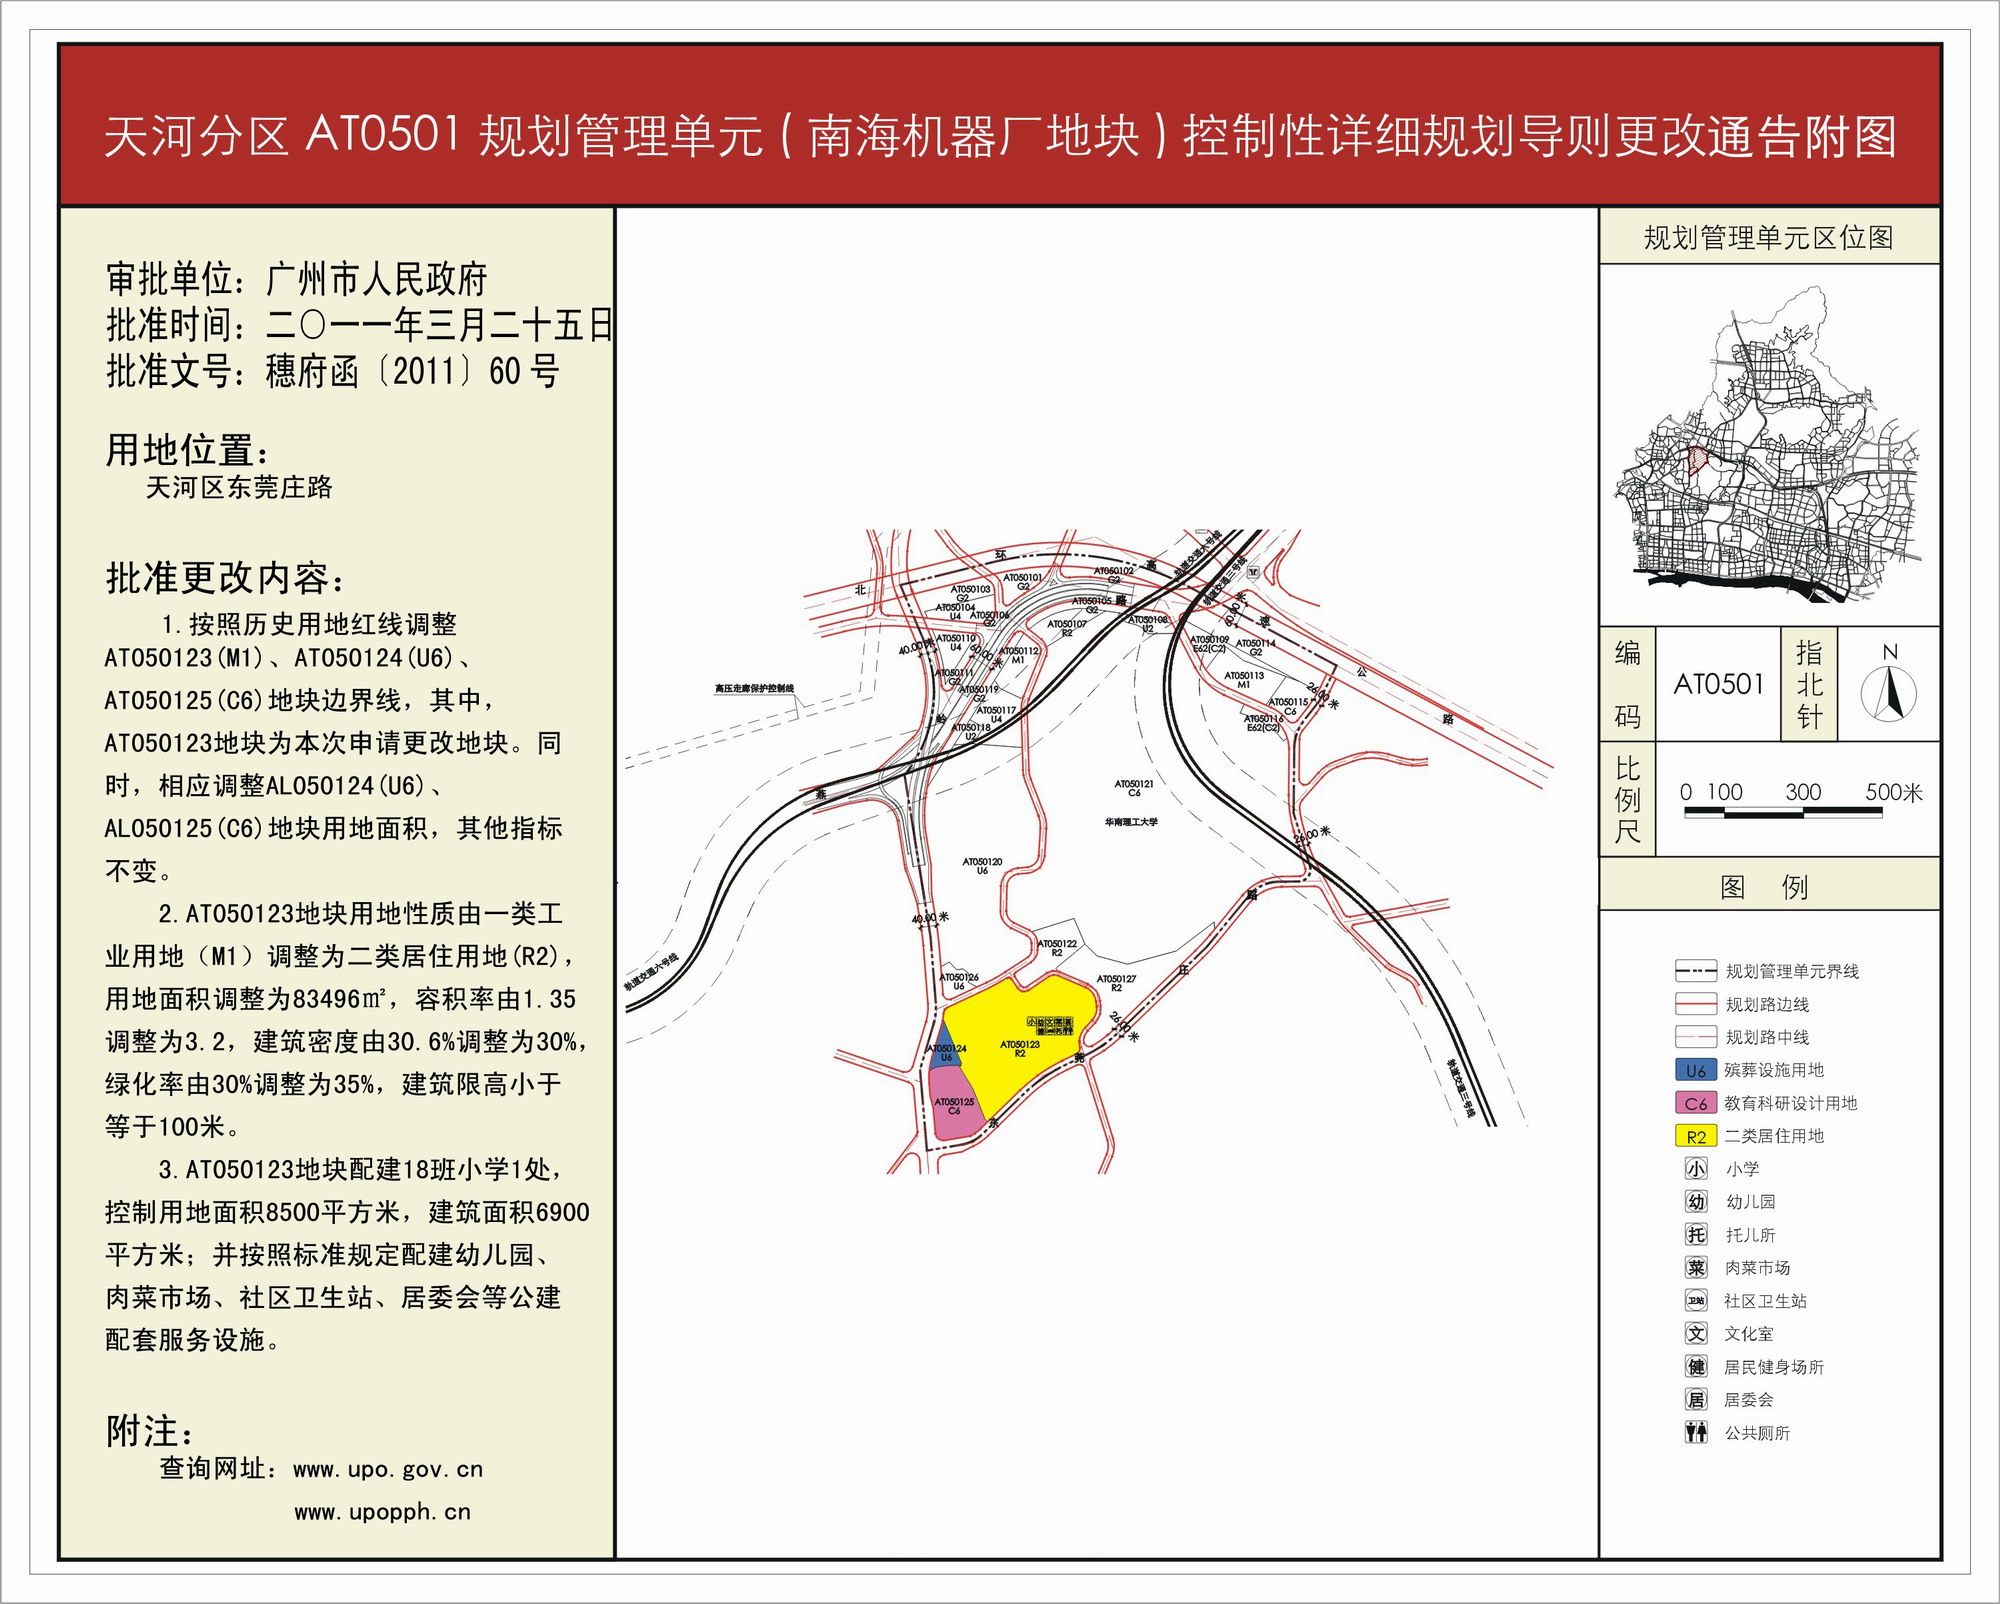This screenshot has height=1604, width=2000.
Task: Click the 居委会 committee legend icon
Action: pyautogui.click(x=1696, y=1399)
